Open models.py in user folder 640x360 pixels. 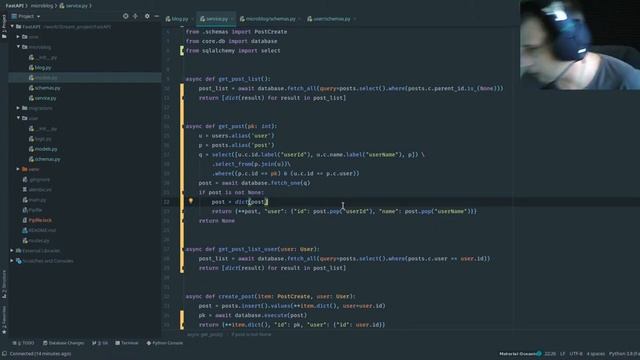coord(43,149)
